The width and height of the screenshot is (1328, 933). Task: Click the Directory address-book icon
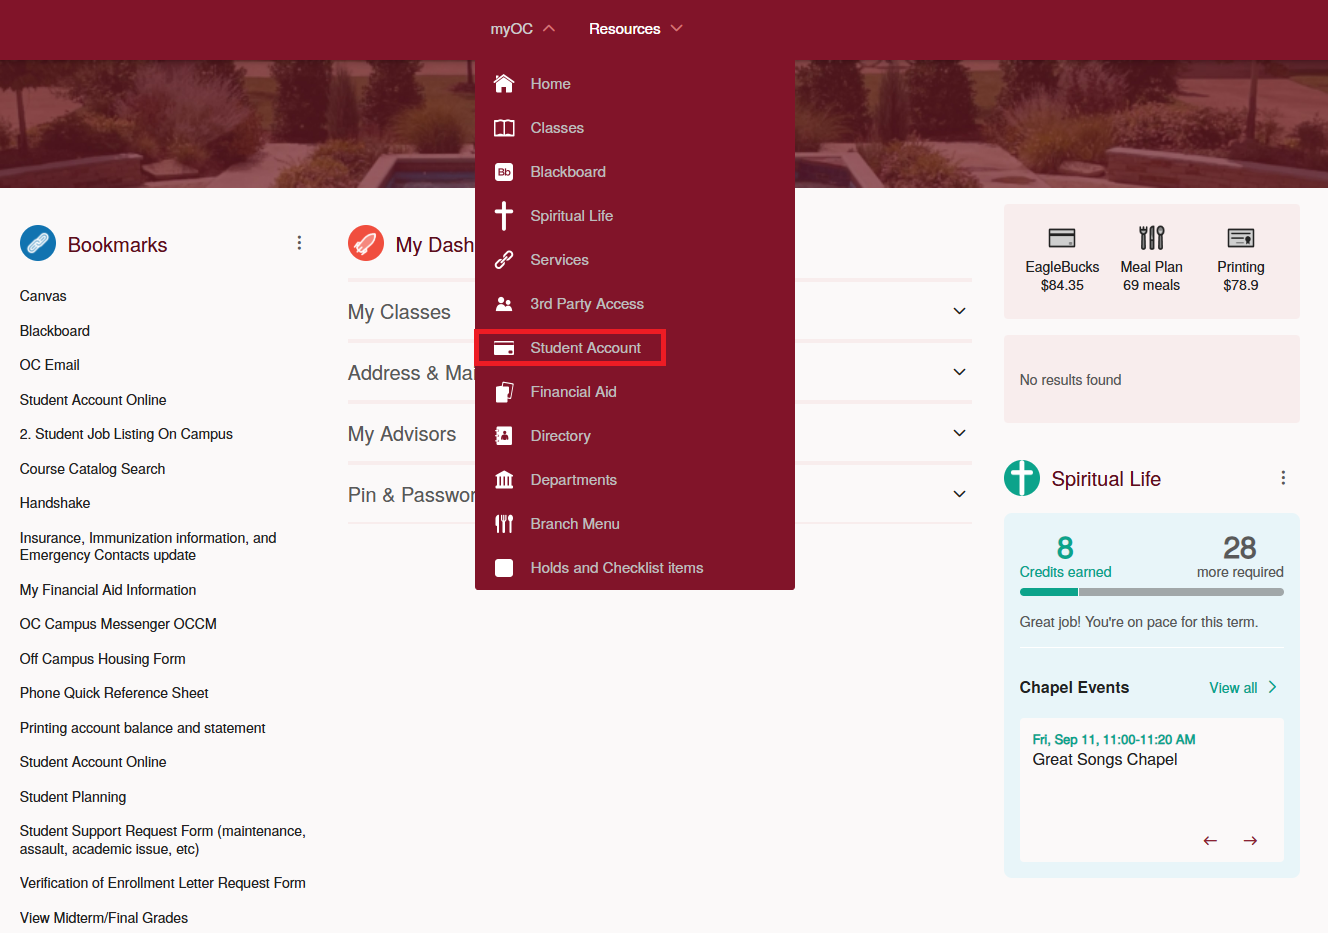[x=504, y=436]
